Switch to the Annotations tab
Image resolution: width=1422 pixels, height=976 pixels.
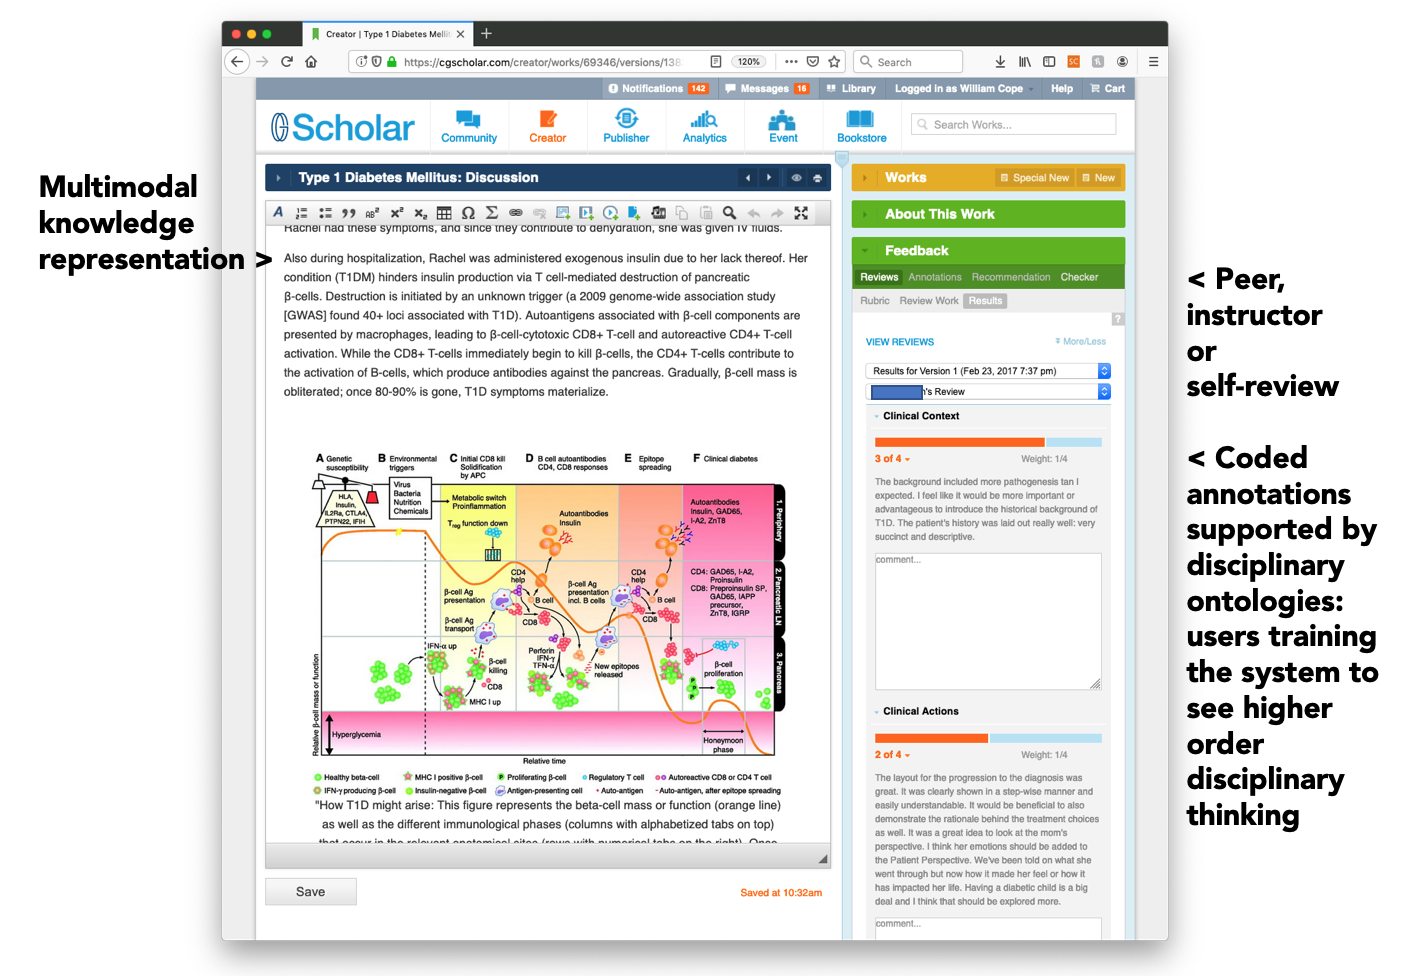point(935,277)
